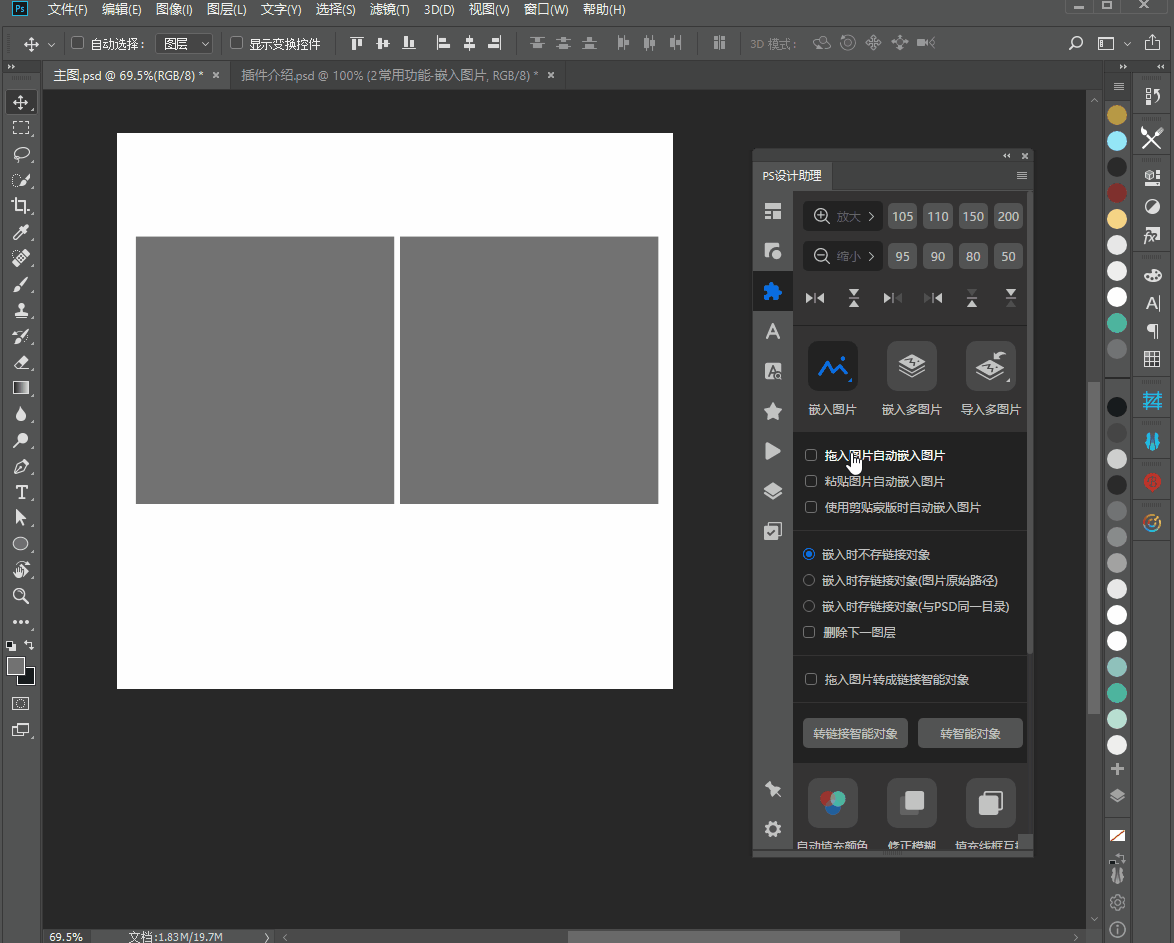Switch to 主图.psd document tab
The height and width of the screenshot is (943, 1174).
coord(128,76)
